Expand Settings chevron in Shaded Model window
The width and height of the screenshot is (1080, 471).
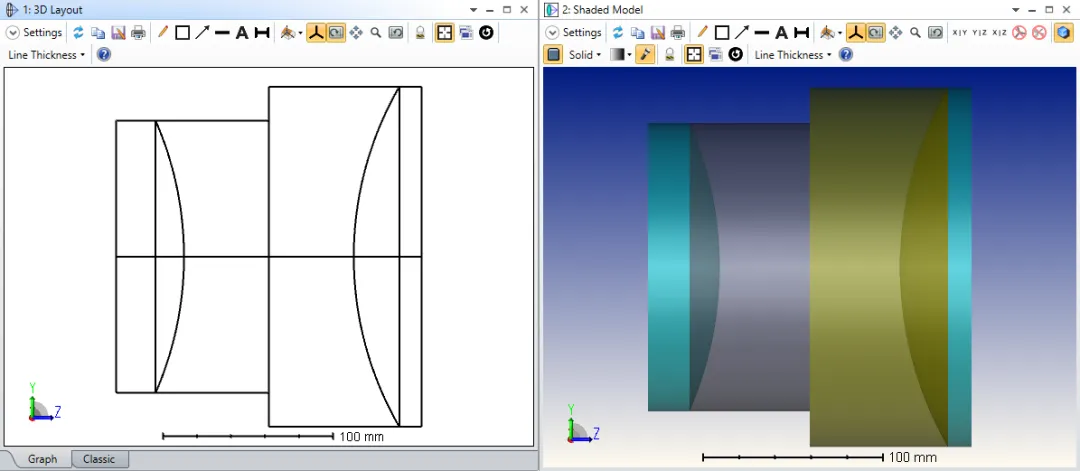(552, 32)
